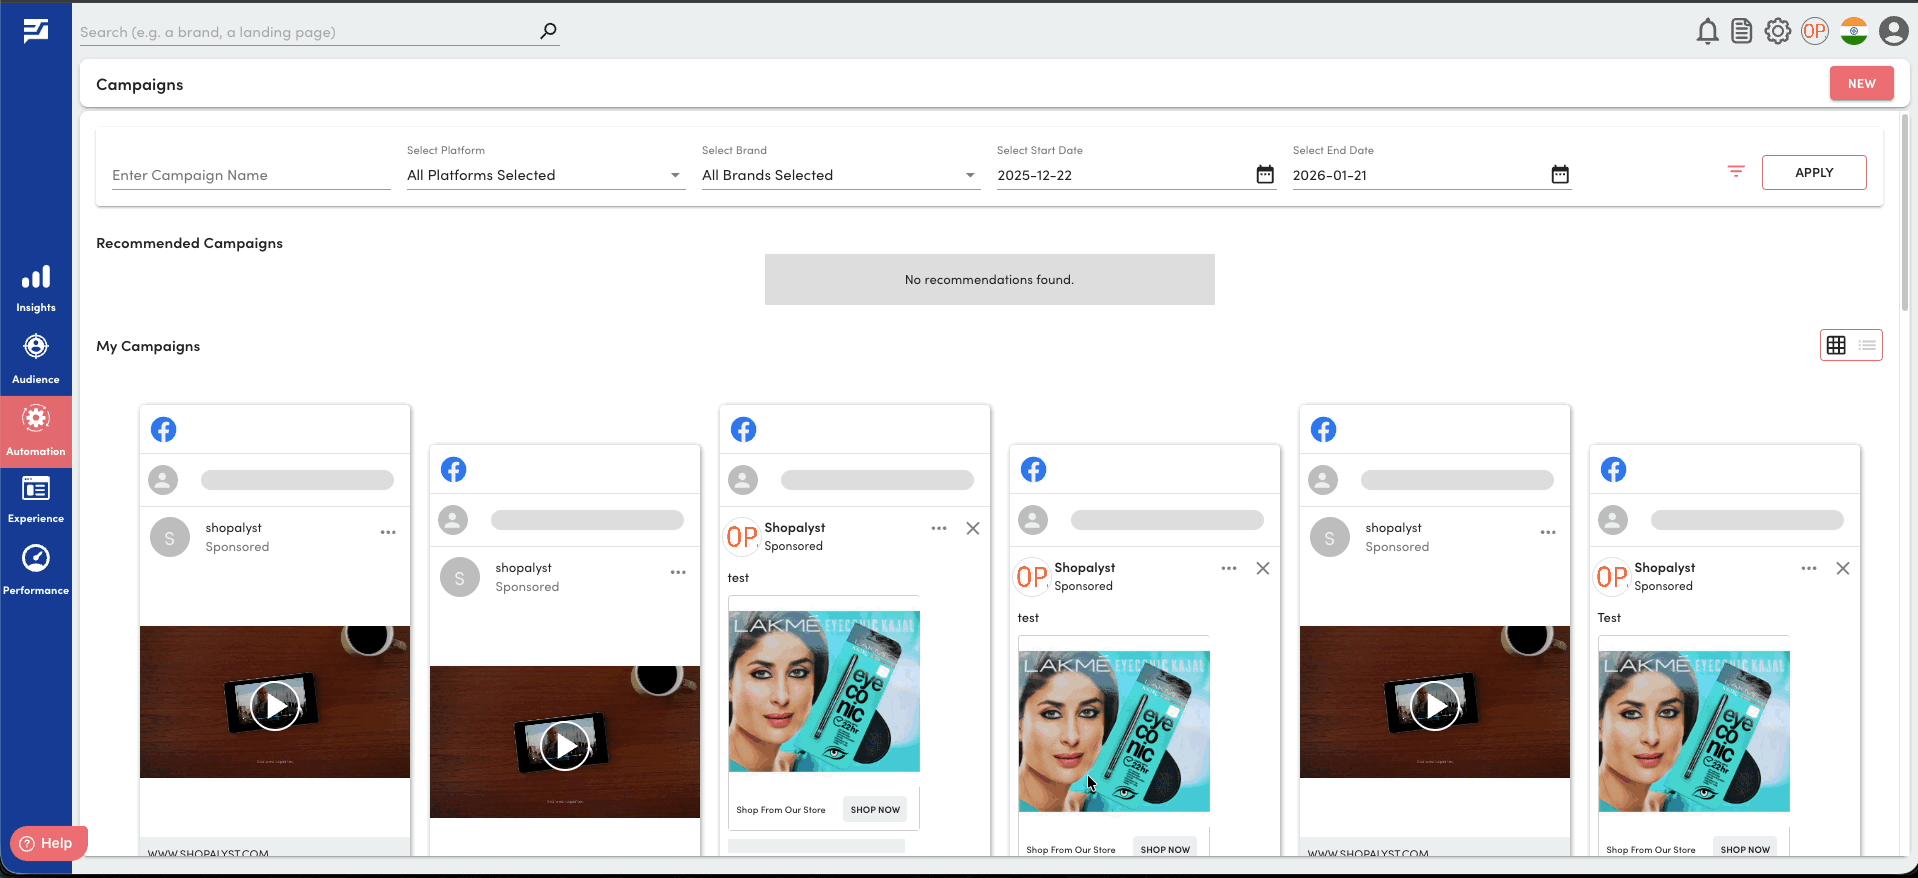Screen dimensions: 1918x878
Task: Click the search magnifier icon
Action: point(548,31)
